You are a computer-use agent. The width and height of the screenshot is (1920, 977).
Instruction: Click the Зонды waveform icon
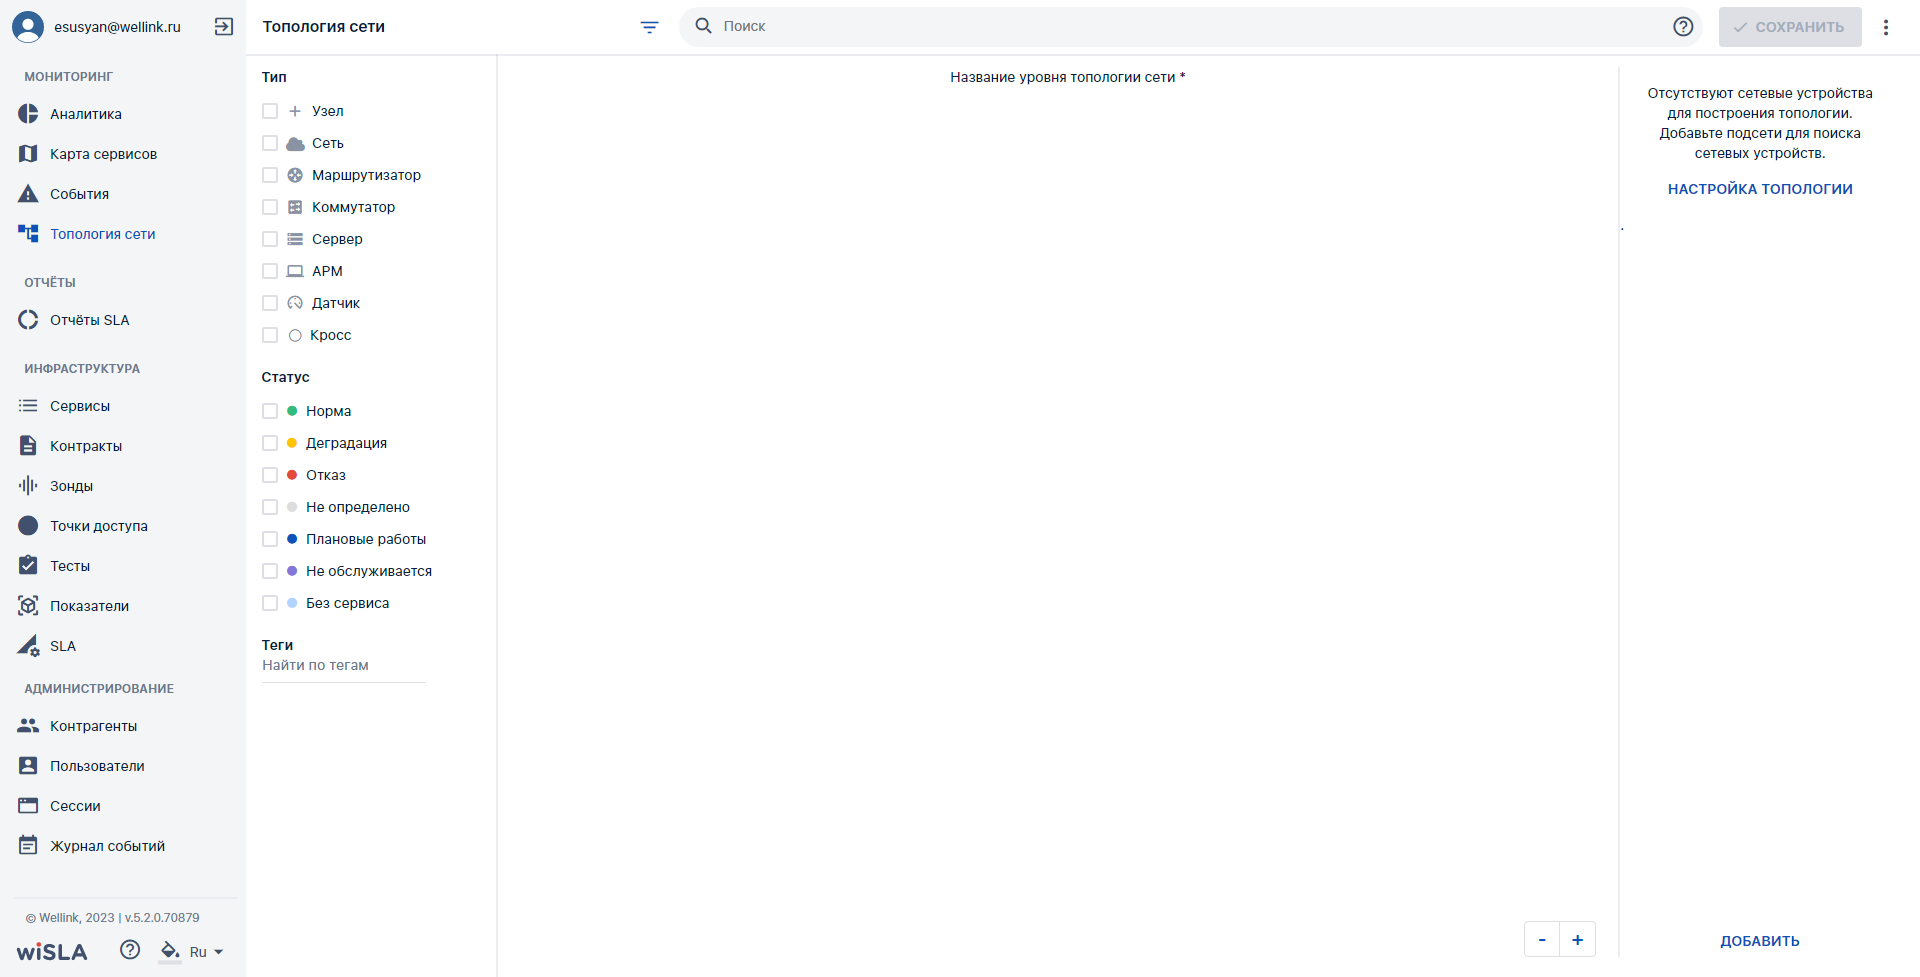[x=28, y=486]
